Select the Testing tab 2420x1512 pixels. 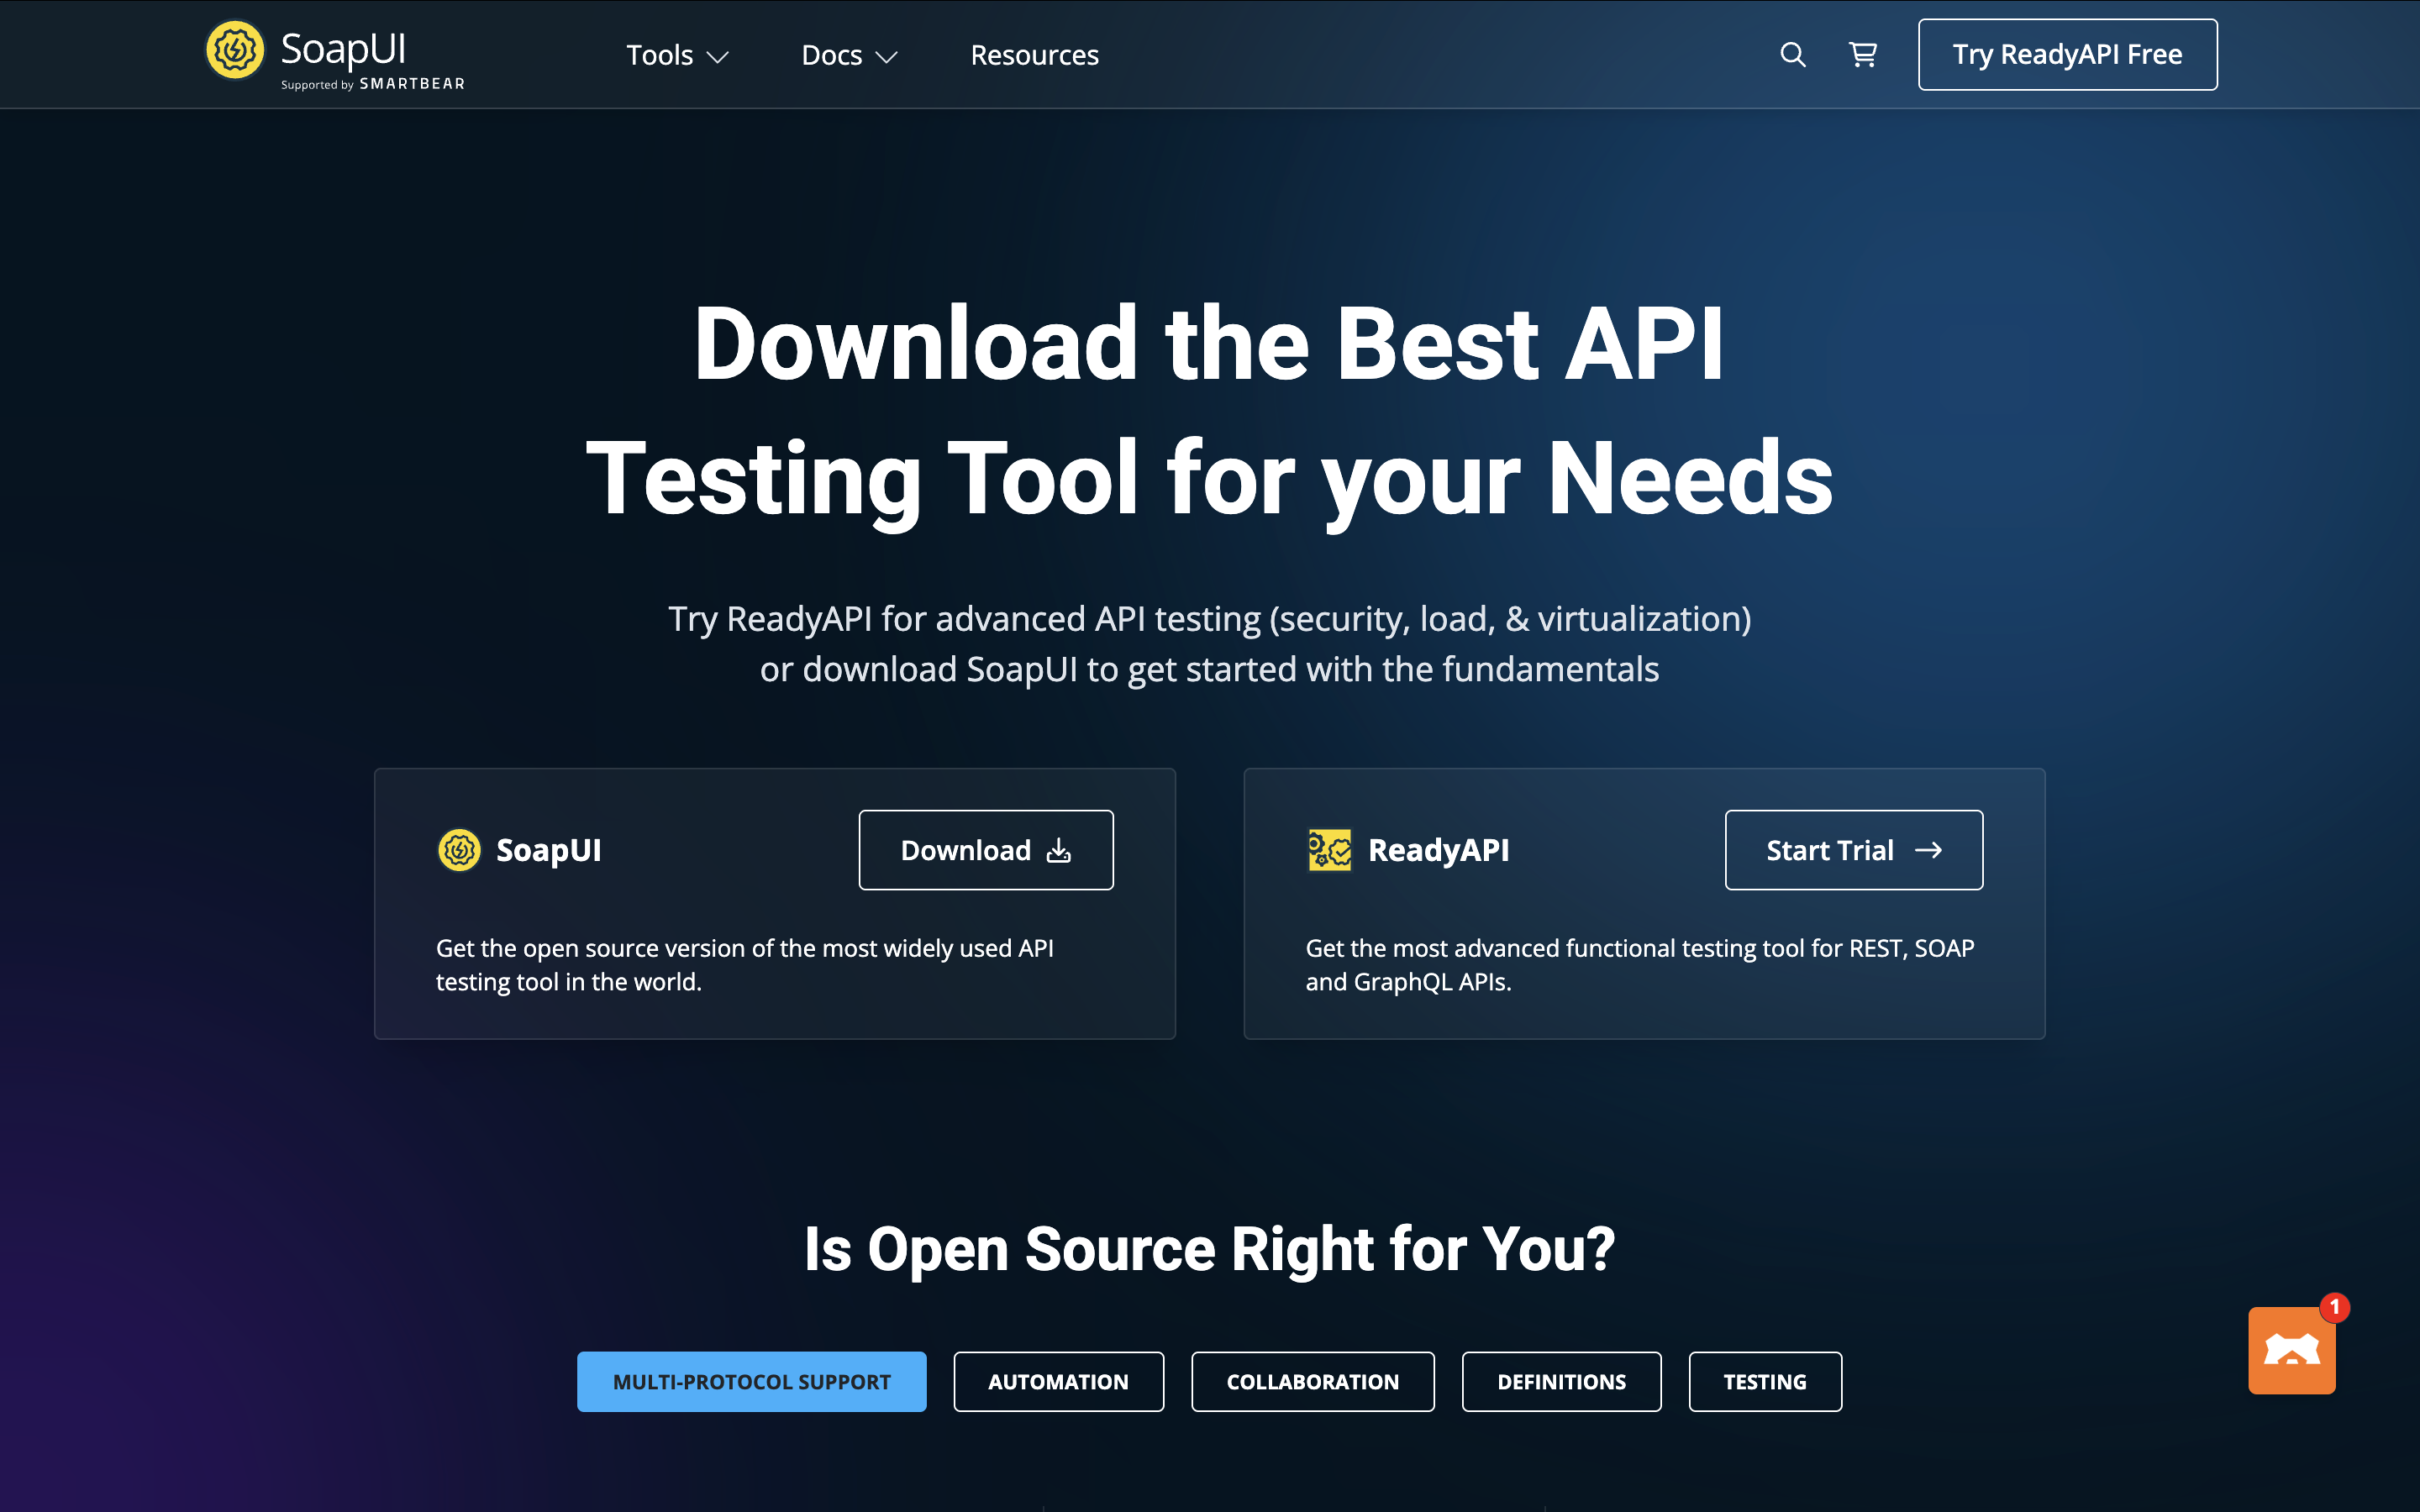tap(1764, 1381)
